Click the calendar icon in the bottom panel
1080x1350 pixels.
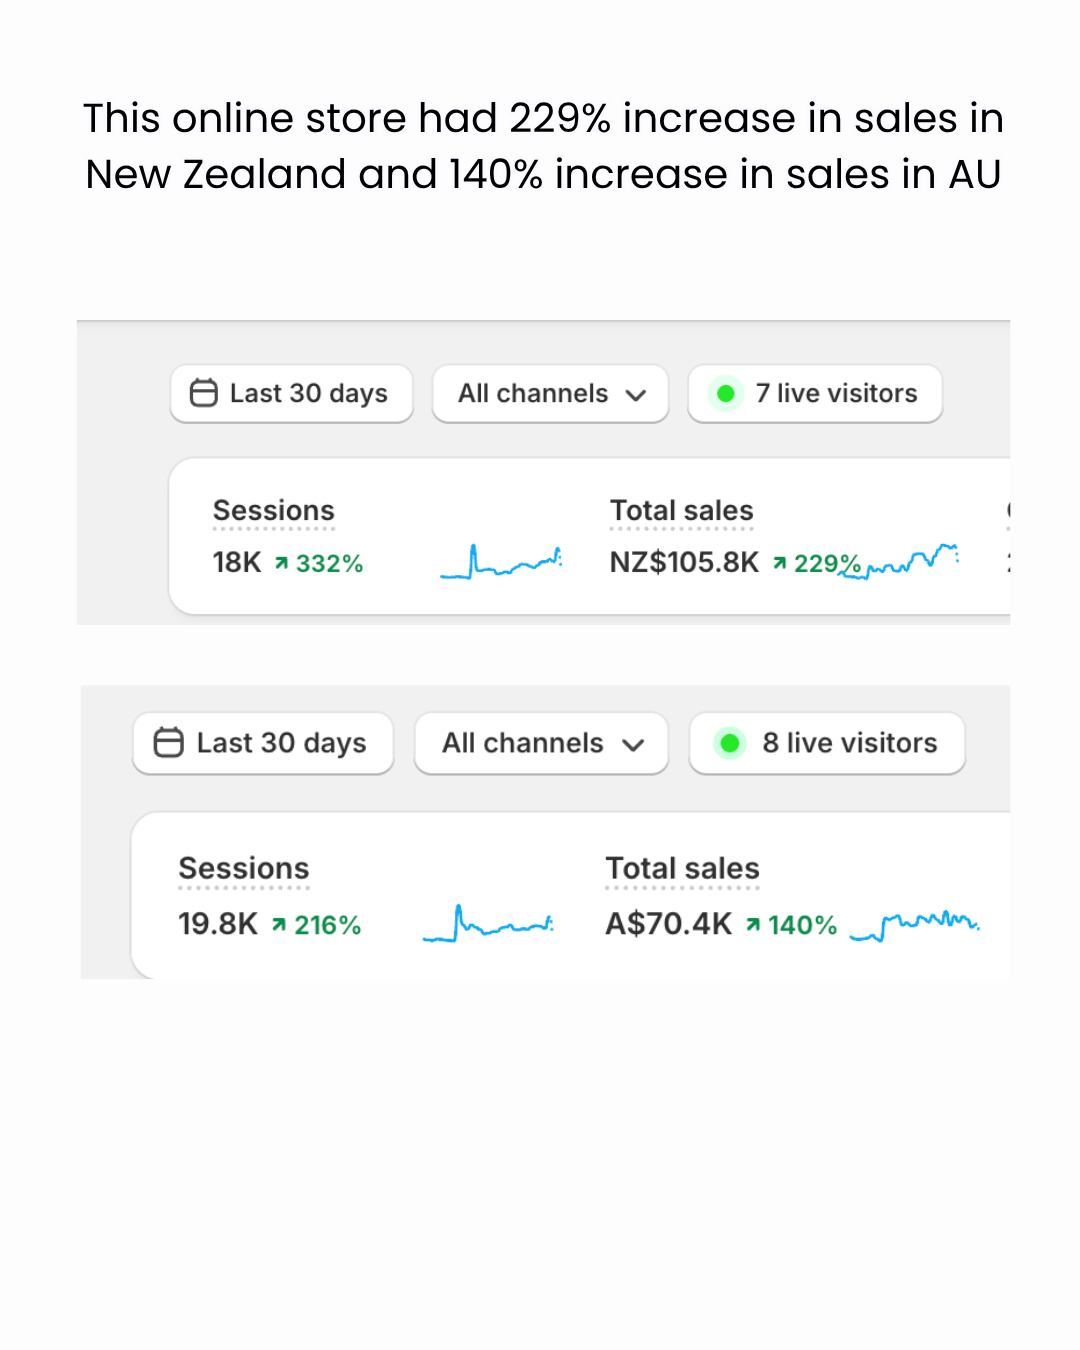tap(168, 743)
